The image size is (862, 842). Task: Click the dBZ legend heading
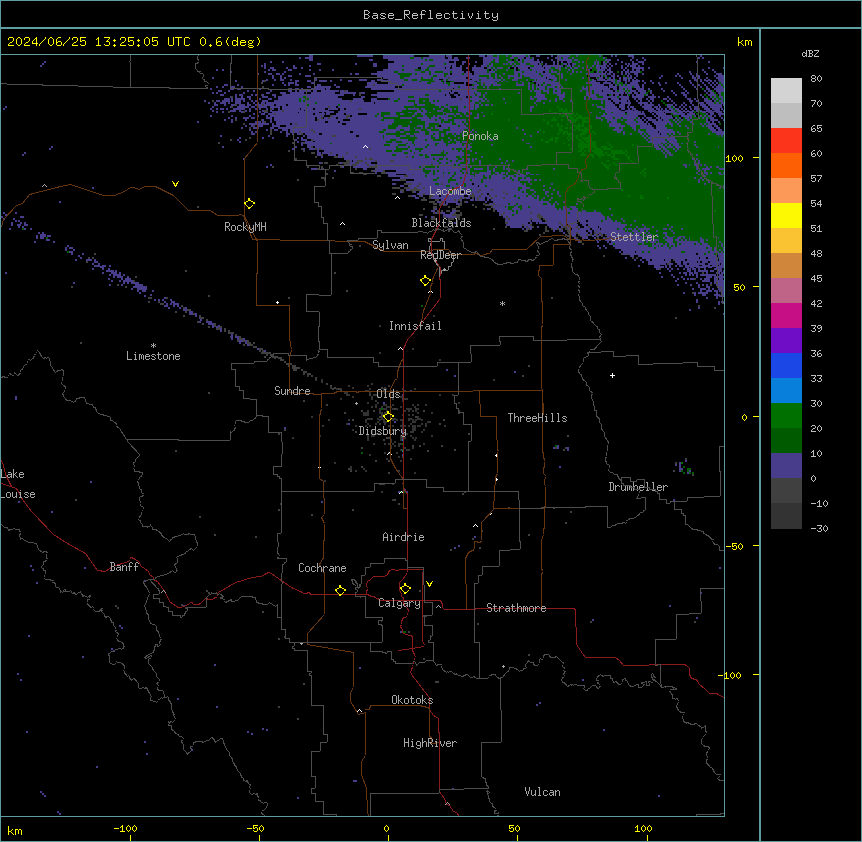pyautogui.click(x=810, y=53)
